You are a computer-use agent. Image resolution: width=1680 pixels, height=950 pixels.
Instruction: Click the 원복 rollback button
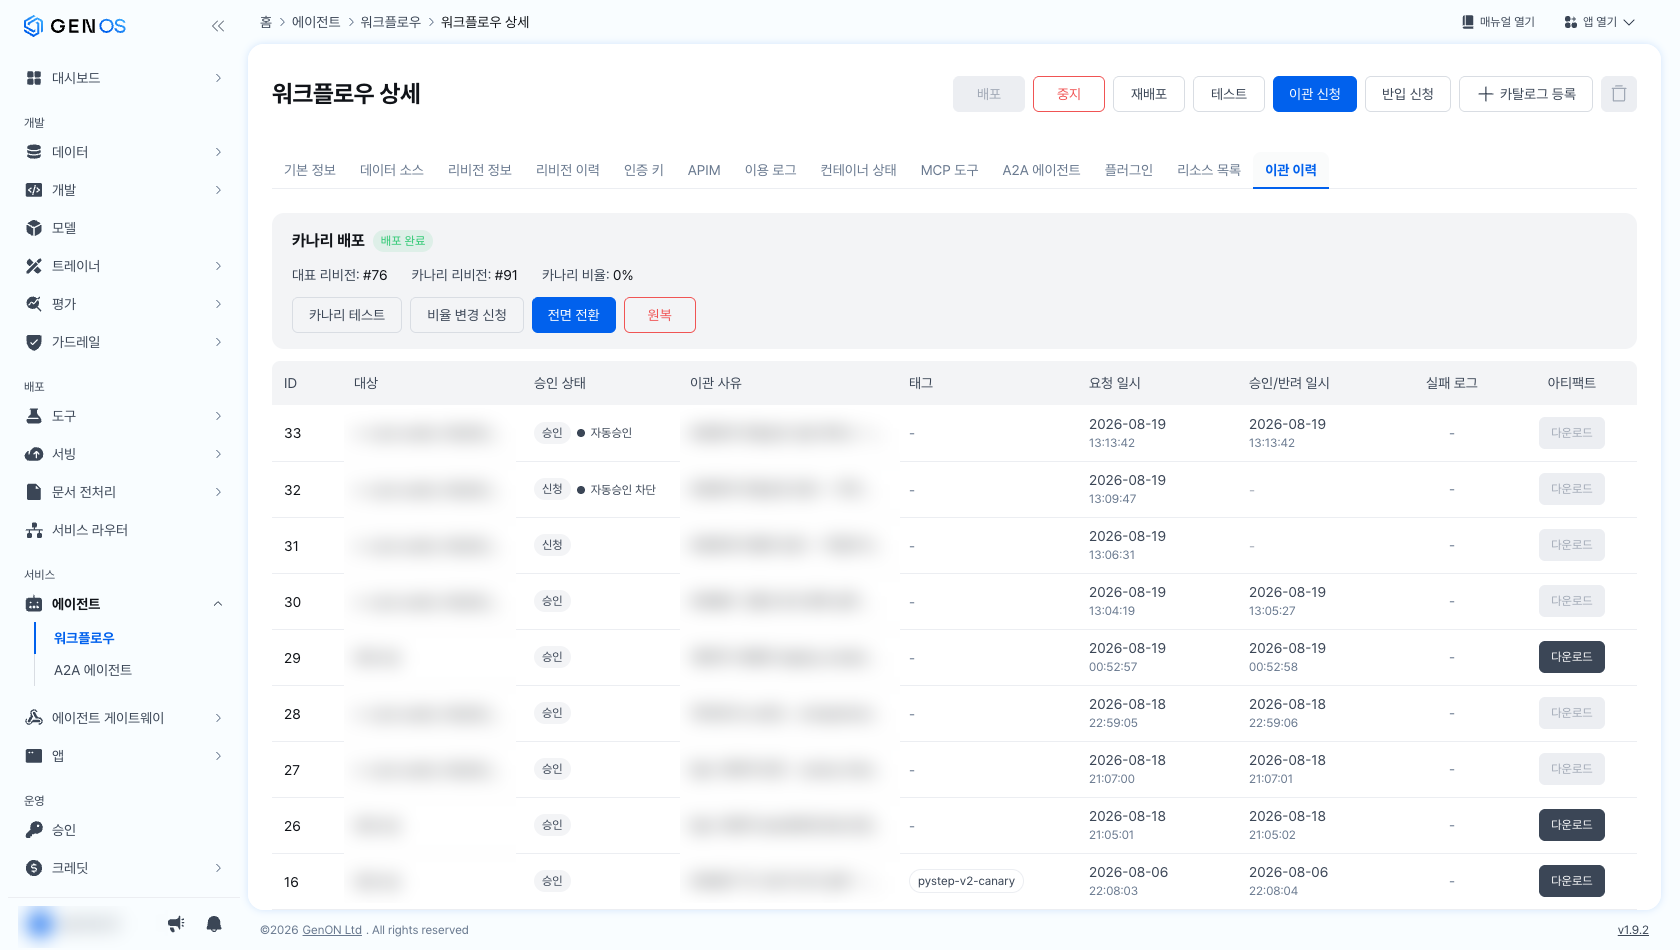tap(660, 315)
